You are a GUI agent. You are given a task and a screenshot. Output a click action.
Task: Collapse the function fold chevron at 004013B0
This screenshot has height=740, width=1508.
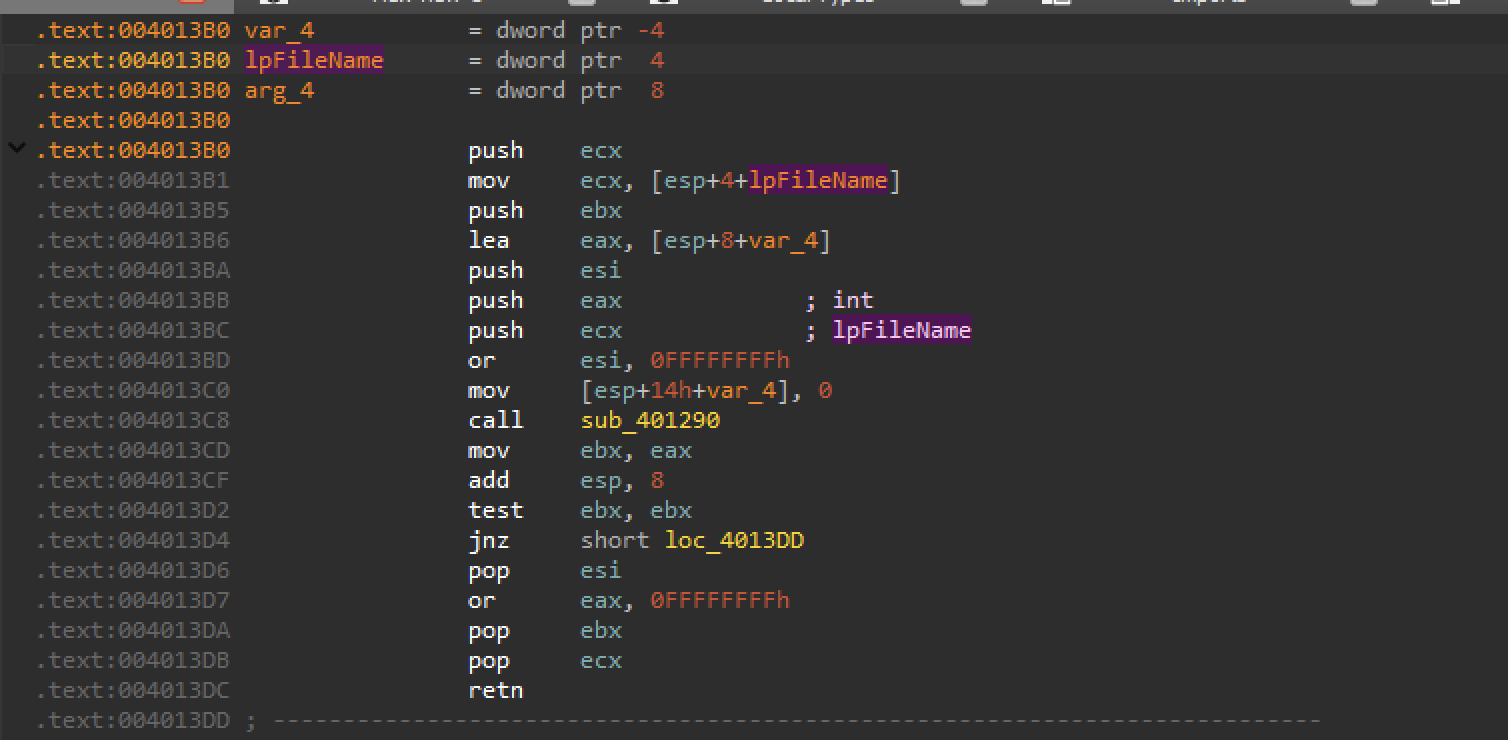tap(17, 149)
